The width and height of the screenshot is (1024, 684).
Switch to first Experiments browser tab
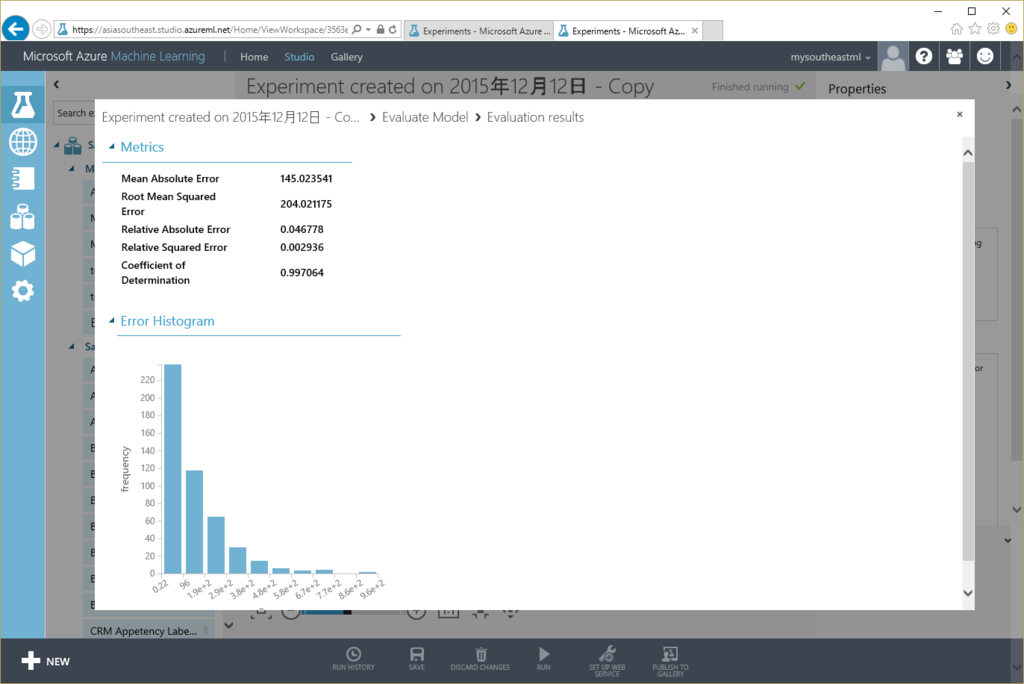(x=479, y=31)
